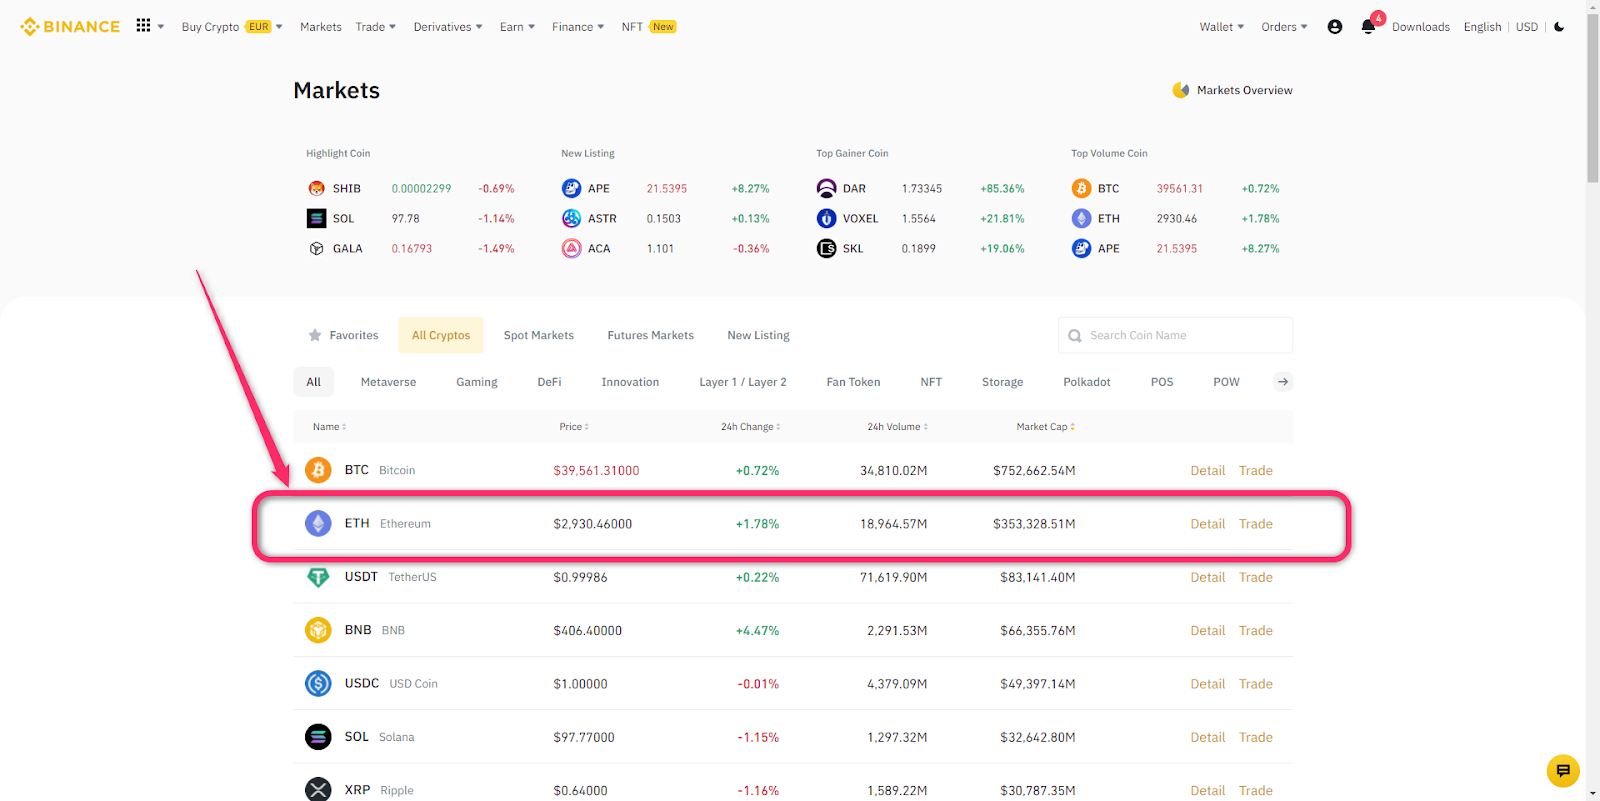Click the Ethereum coin icon in the table
Image resolution: width=1600 pixels, height=801 pixels.
coord(318,523)
